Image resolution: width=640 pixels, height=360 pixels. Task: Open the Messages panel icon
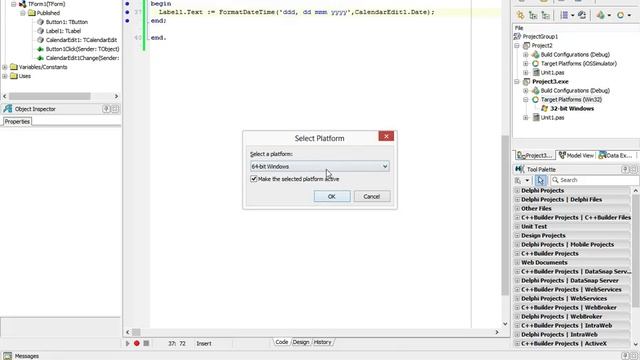coord(7,356)
